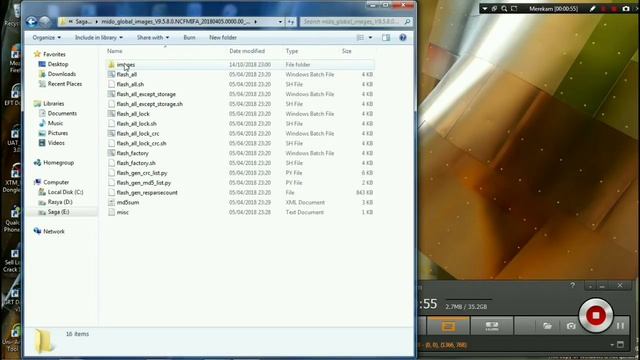Open Local Disk (C:) drive
This screenshot has height=360, width=640.
pyautogui.click(x=65, y=192)
